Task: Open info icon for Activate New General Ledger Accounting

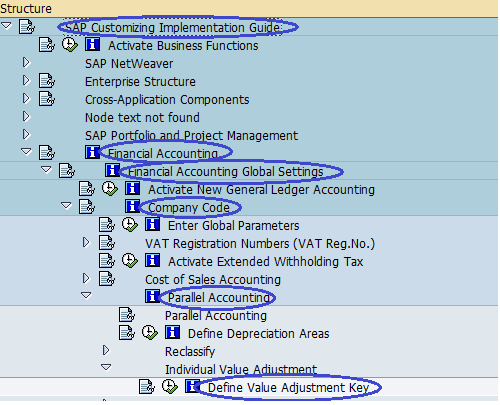Action: (x=132, y=188)
